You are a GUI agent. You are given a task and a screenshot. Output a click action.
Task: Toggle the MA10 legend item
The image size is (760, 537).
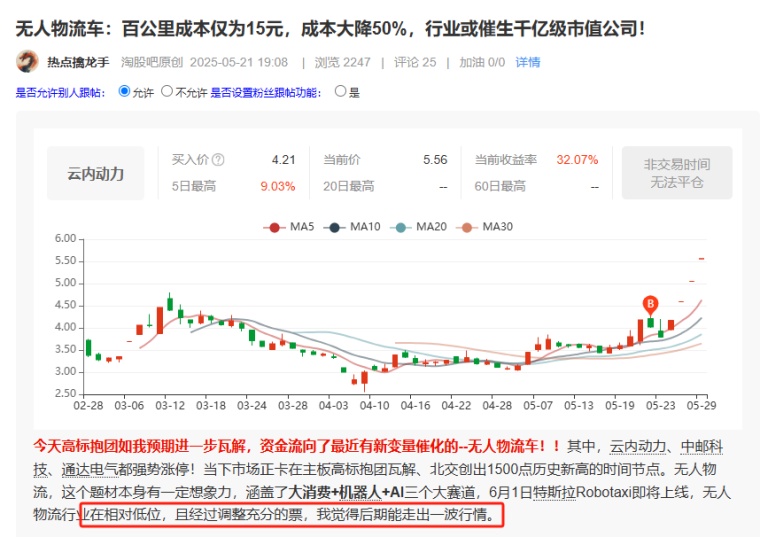(x=352, y=227)
